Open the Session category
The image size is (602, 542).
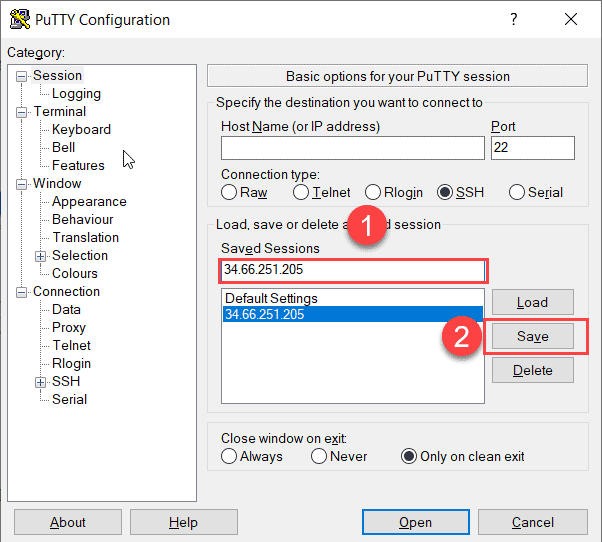click(57, 76)
